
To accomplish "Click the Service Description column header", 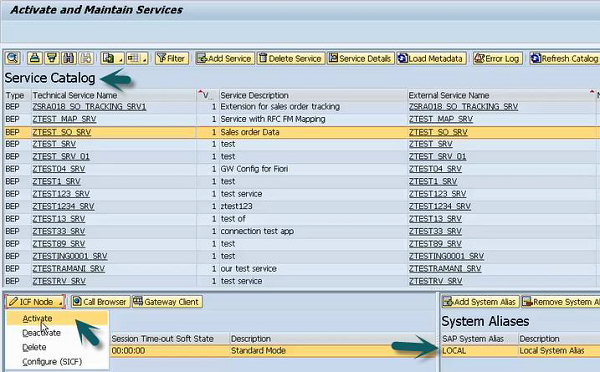I will point(313,95).
